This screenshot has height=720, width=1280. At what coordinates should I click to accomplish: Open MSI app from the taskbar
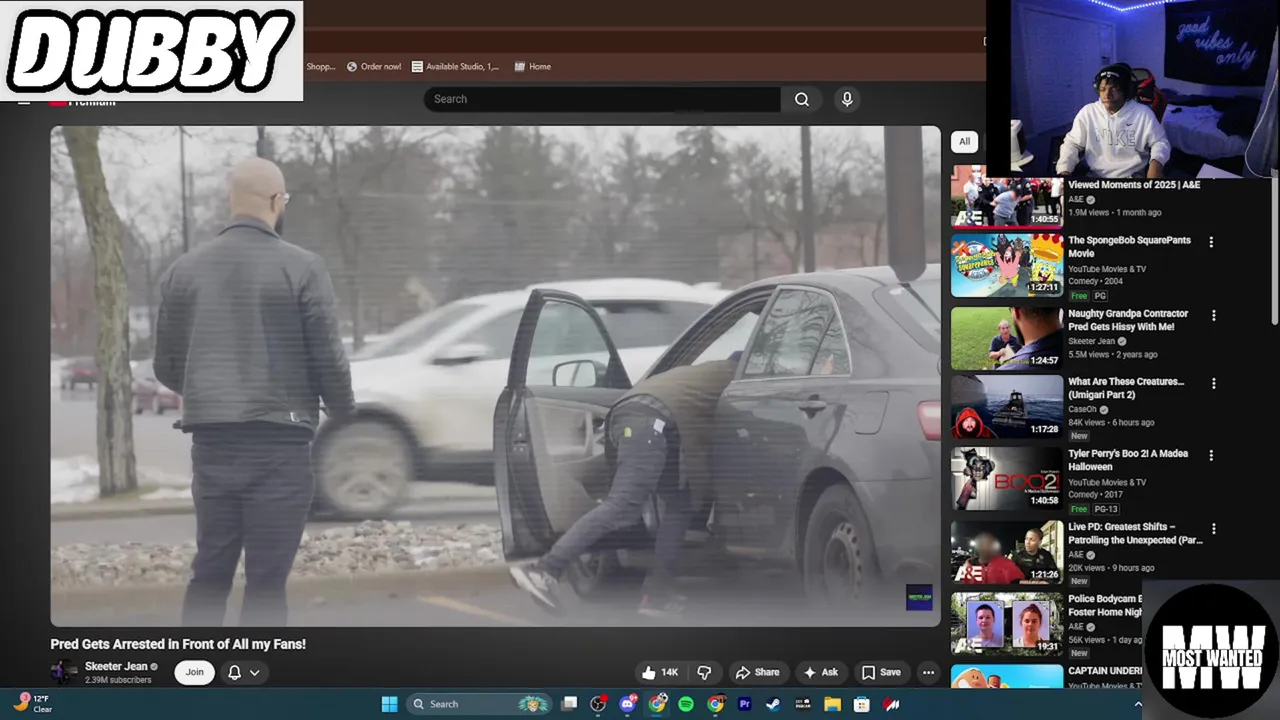tap(890, 704)
